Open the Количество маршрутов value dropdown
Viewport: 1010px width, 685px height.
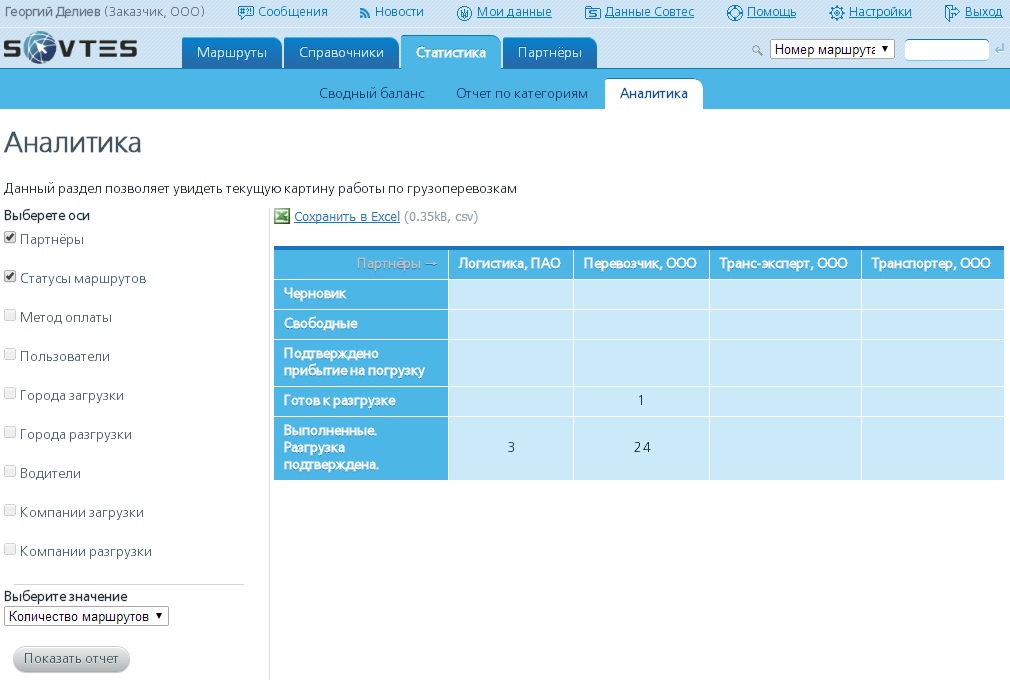[x=86, y=616]
